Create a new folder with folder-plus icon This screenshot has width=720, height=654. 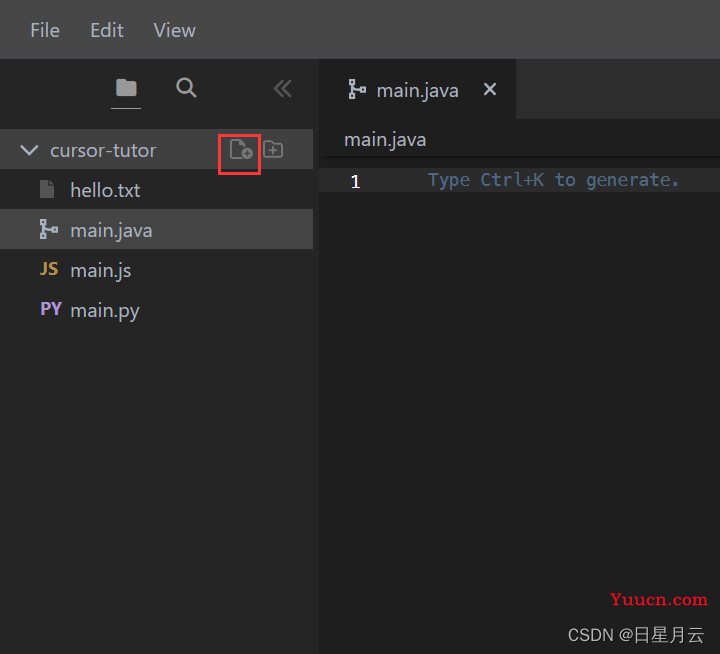pyautogui.click(x=273, y=150)
